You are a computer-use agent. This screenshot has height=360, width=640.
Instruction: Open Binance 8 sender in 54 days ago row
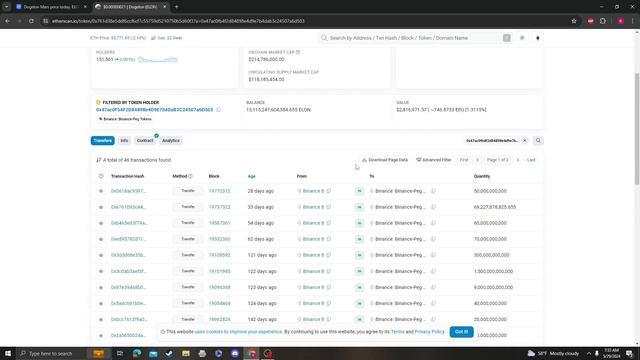[313, 223]
